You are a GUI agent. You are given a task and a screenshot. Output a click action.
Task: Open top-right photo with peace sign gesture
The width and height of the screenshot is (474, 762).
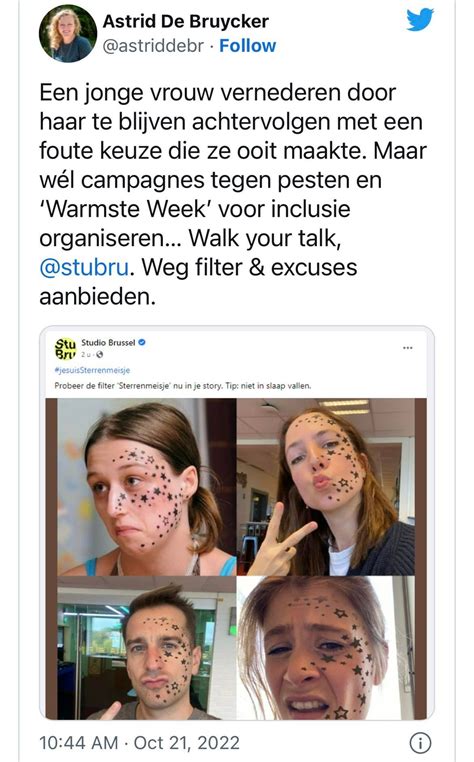[x=326, y=487]
